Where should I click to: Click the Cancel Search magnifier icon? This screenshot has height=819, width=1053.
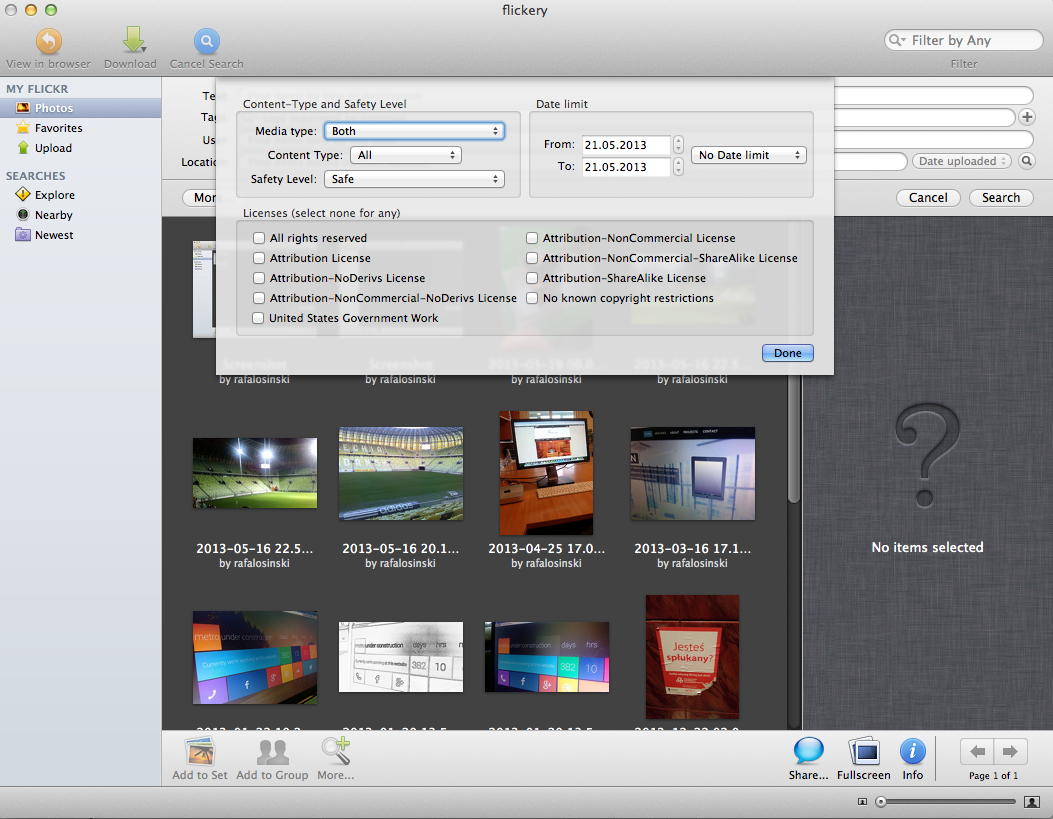pos(207,42)
